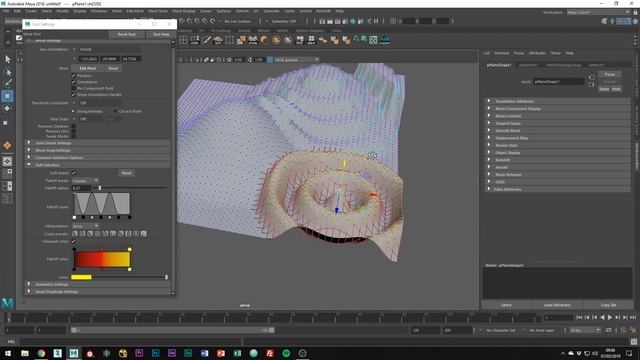Open the Windows Start menu
Screen dimensions: 640x360
pos(8,353)
